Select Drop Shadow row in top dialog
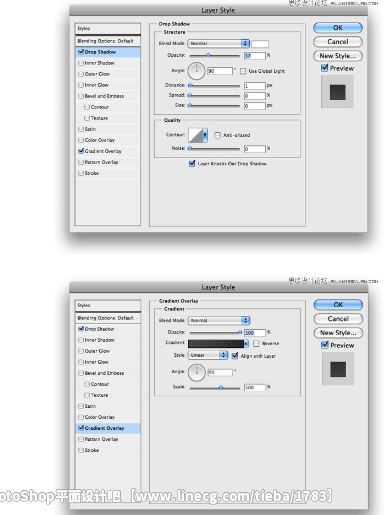The height and width of the screenshot is (515, 388). [x=108, y=52]
